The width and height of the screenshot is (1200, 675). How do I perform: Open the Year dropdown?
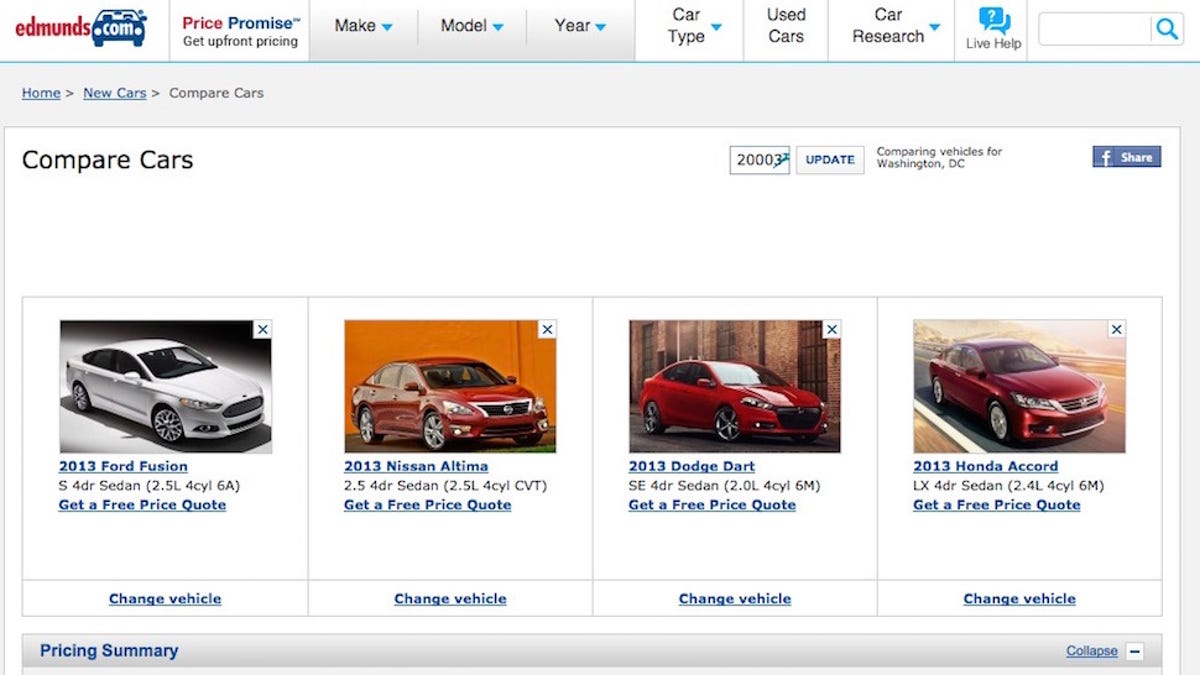coord(580,26)
